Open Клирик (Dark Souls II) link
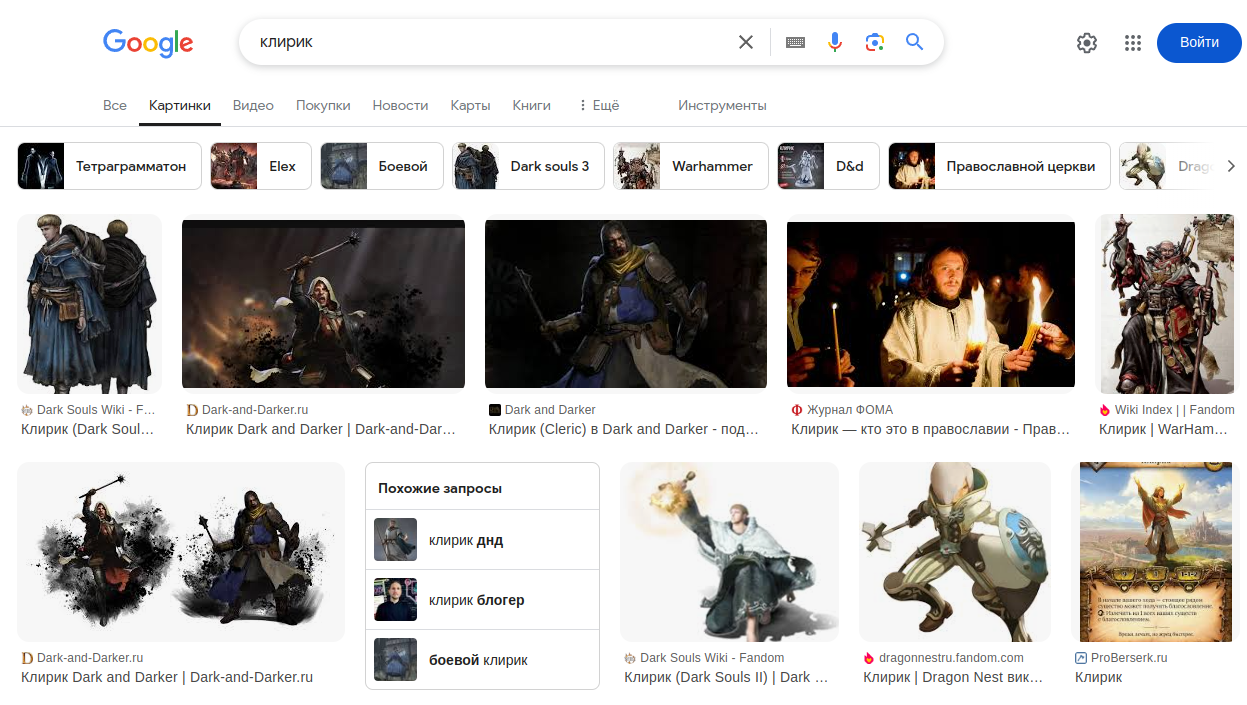1247x705 pixels. coord(726,677)
